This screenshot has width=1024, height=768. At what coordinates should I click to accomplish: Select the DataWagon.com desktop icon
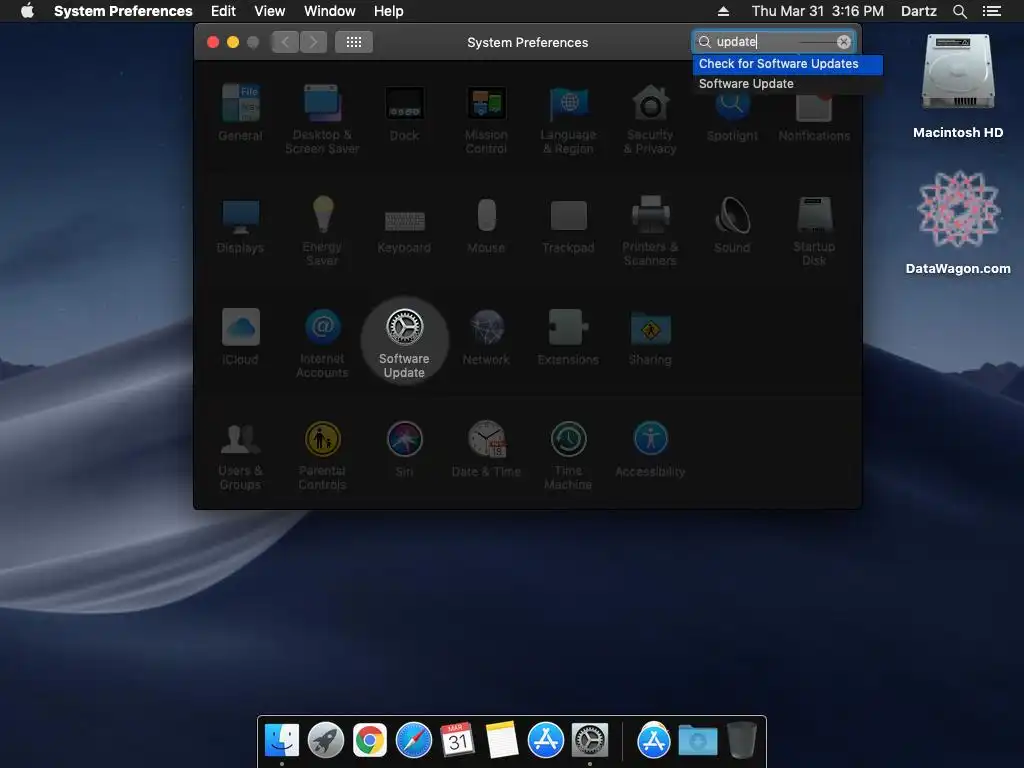958,222
